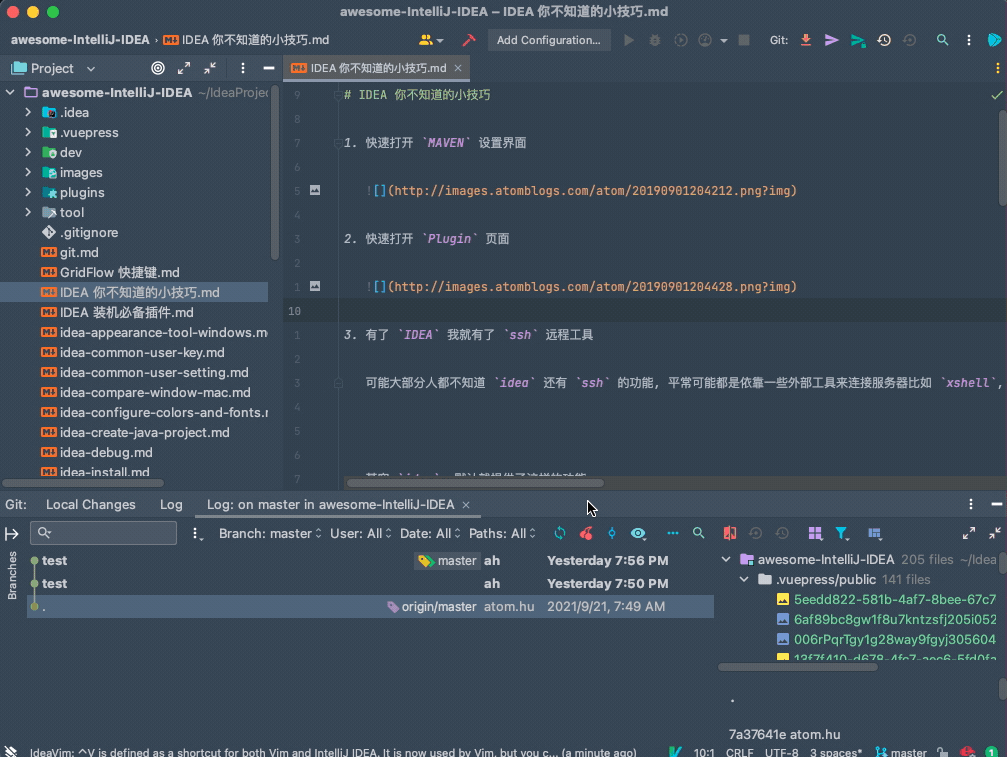This screenshot has width=1007, height=757.
Task: Toggle read-only lock icon in status bar
Action: tap(942, 751)
